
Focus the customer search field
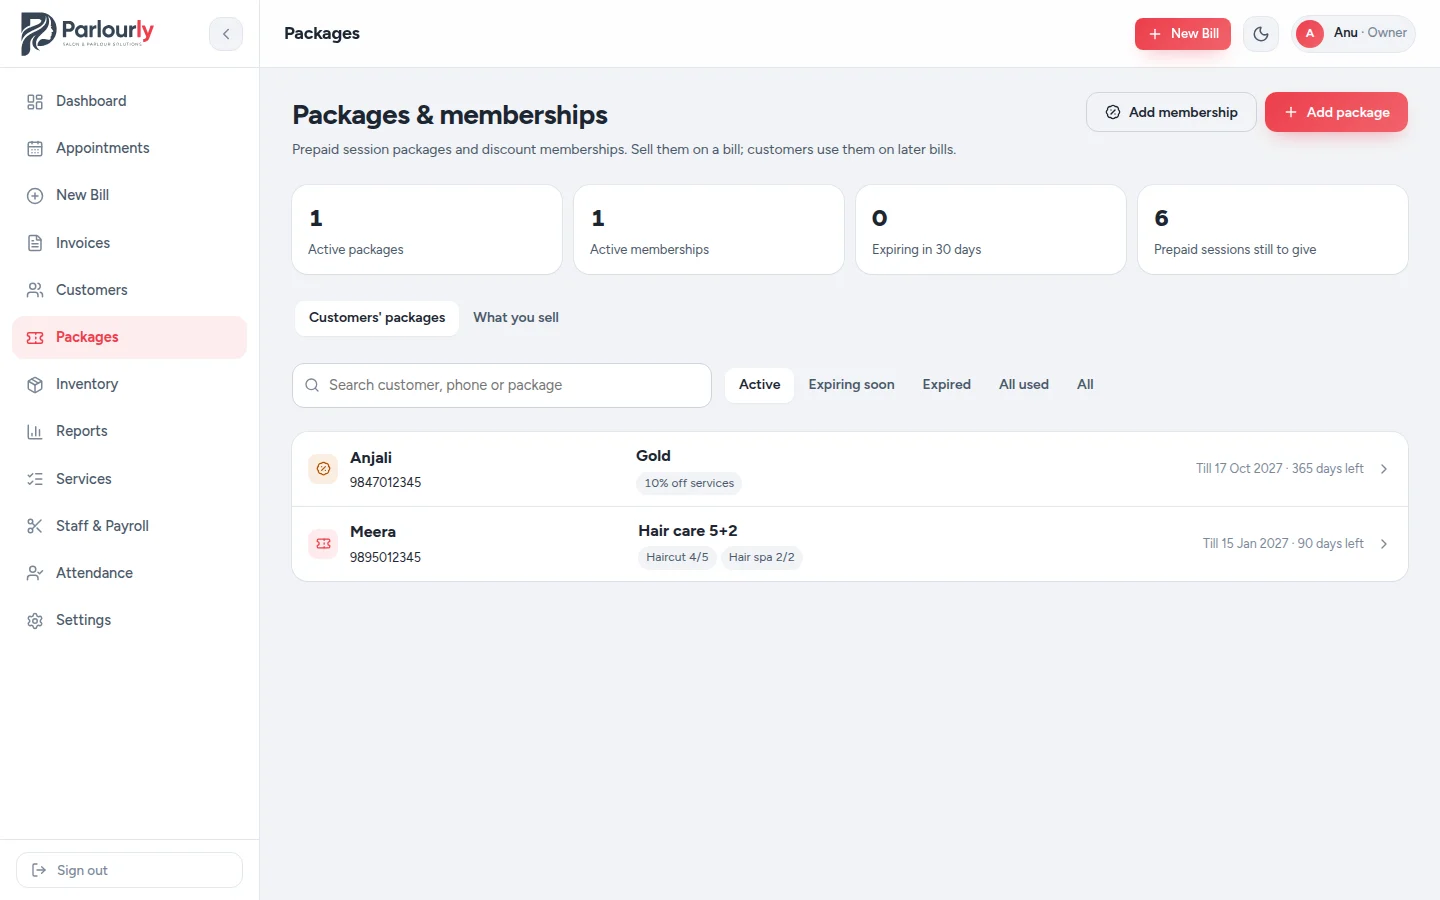[x=502, y=385]
